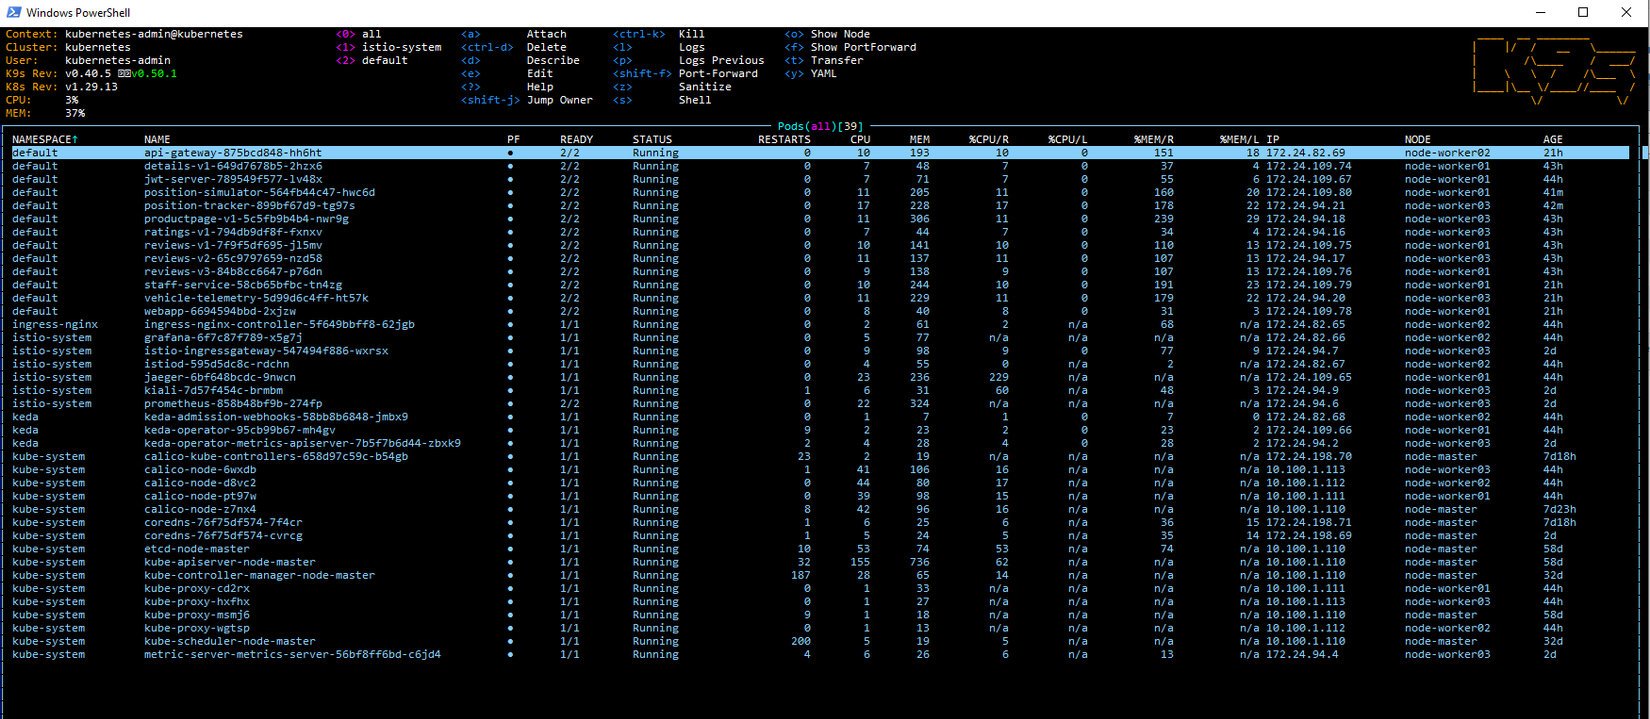Image resolution: width=1650 pixels, height=719 pixels.
Task: Click the Jump Owner shortcut hint
Action: coord(560,100)
